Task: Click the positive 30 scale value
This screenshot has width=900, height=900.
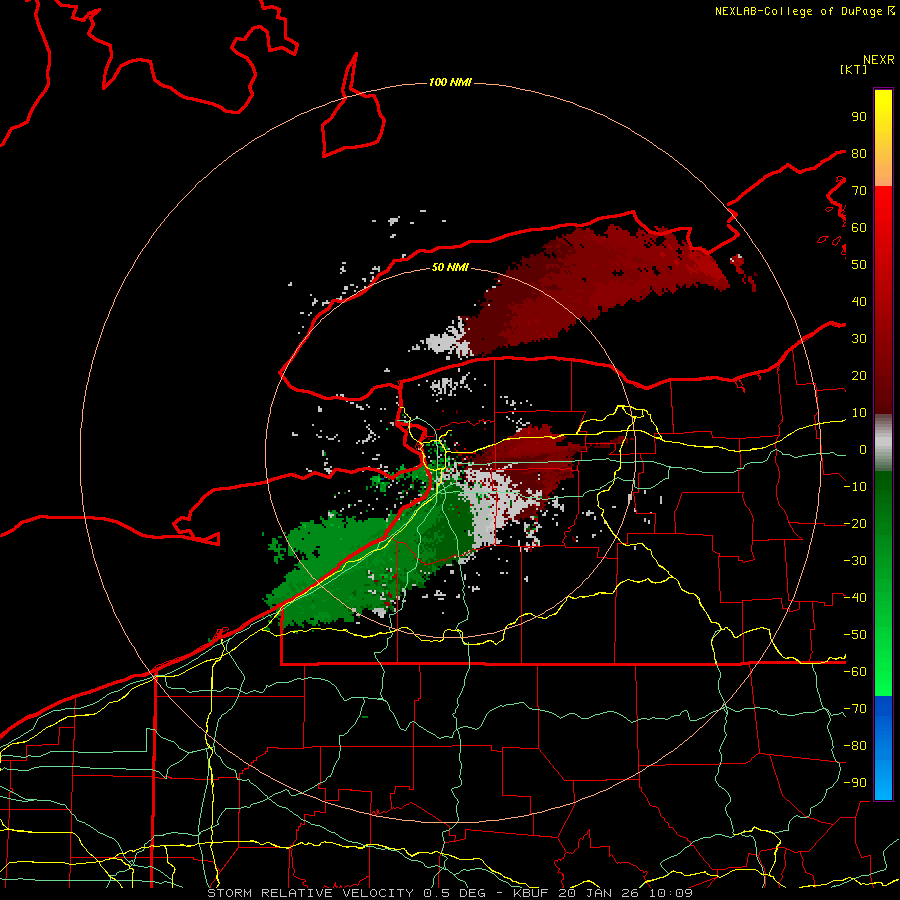Action: tap(859, 339)
